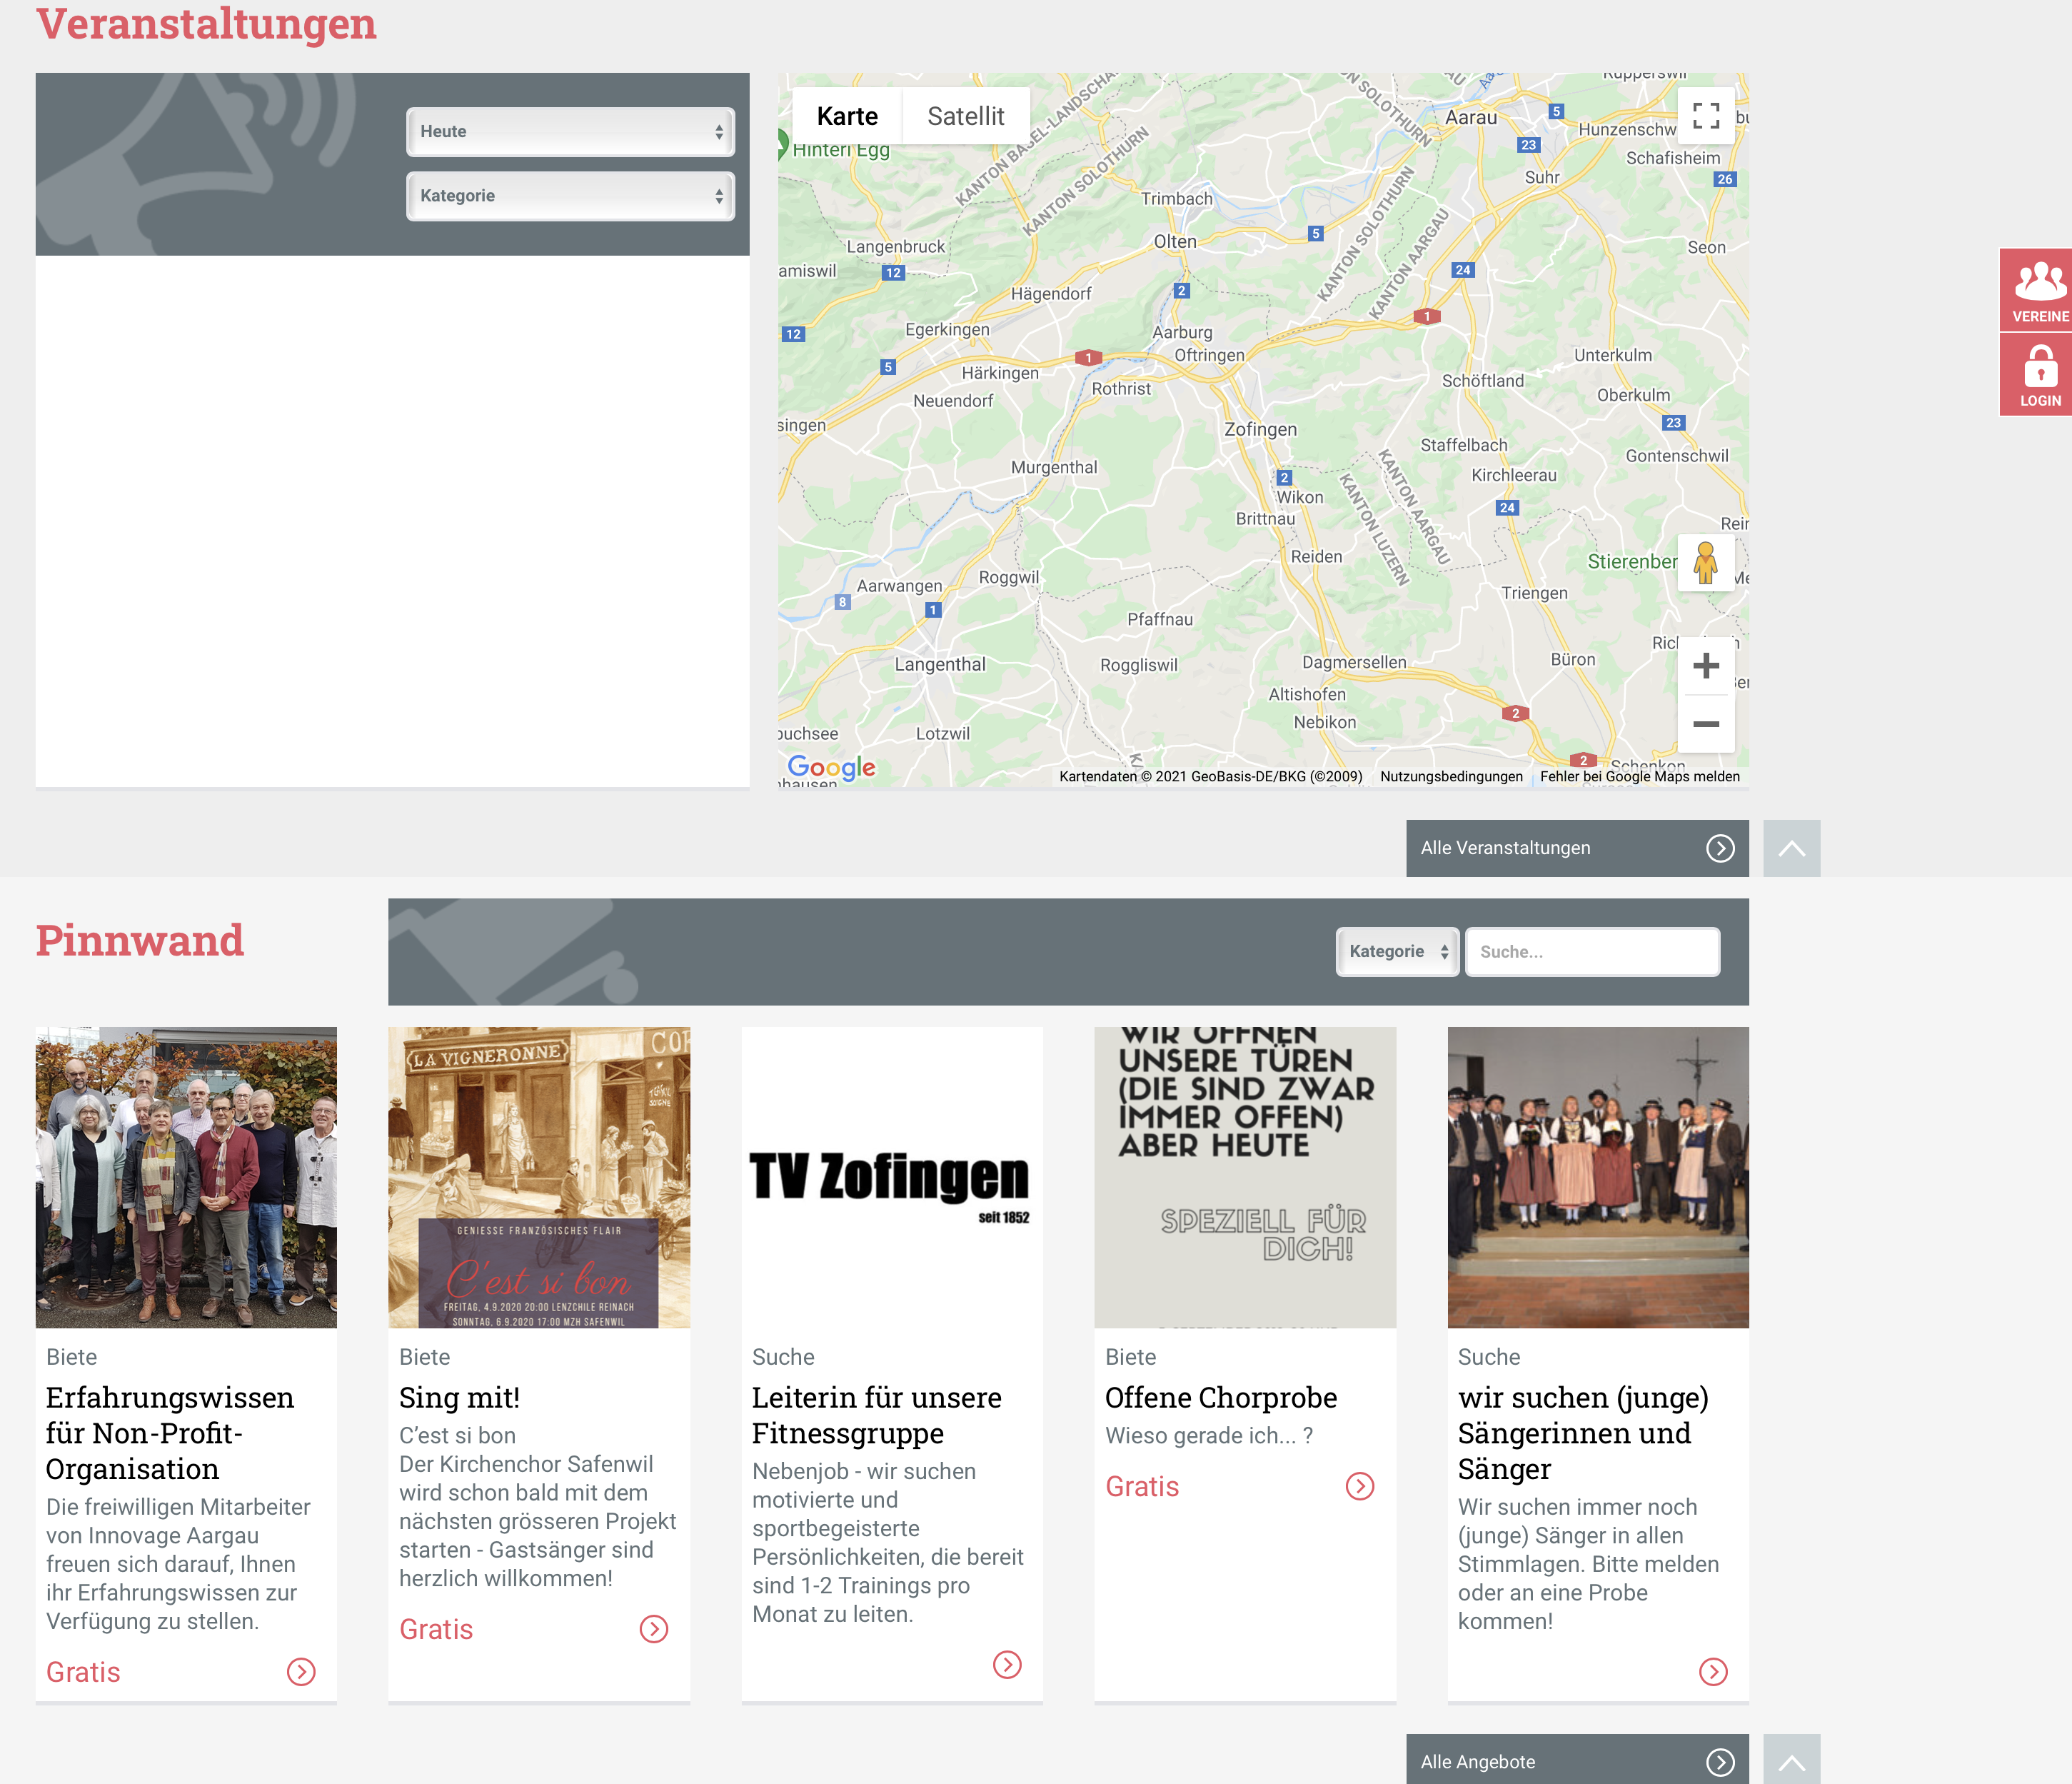Zoom in on the map
Viewport: 2072px width, 1784px height.
coord(1705,666)
